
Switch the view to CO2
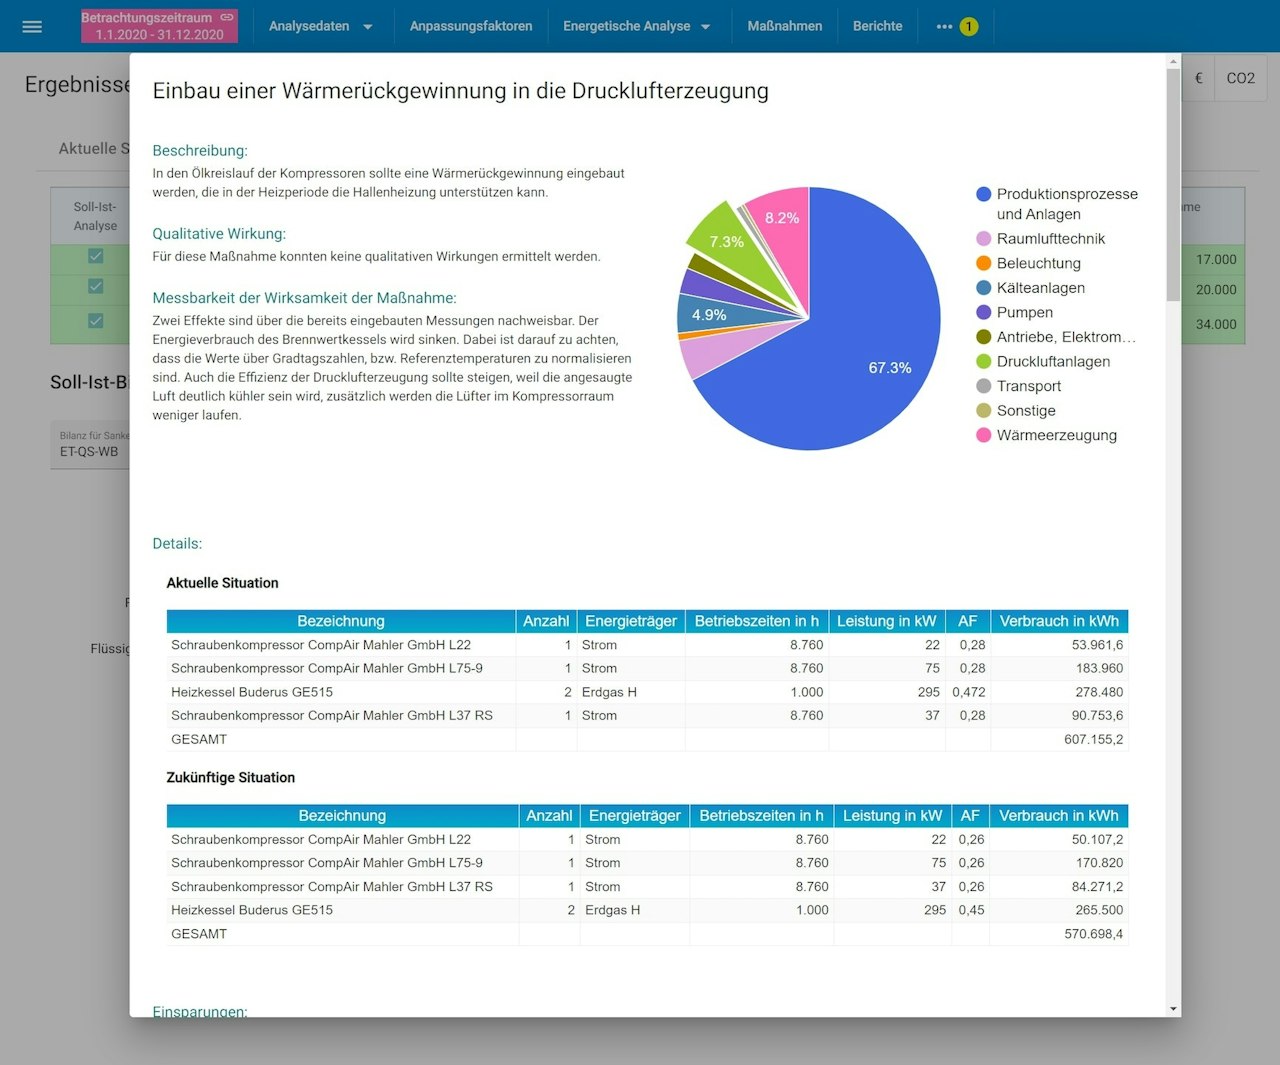tap(1240, 78)
